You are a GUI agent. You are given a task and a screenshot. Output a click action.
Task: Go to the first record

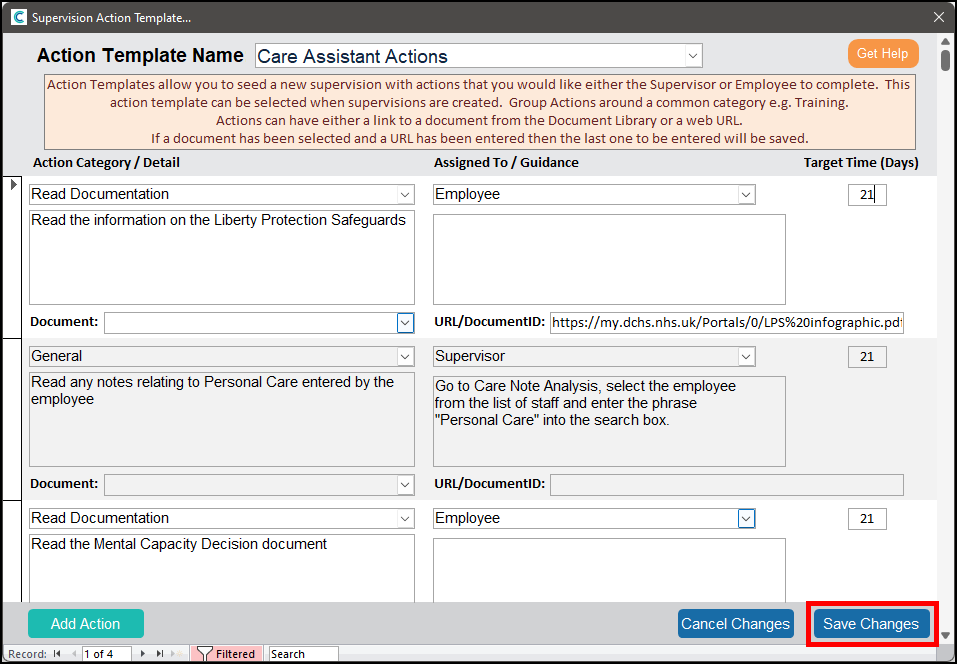pyautogui.click(x=57, y=654)
